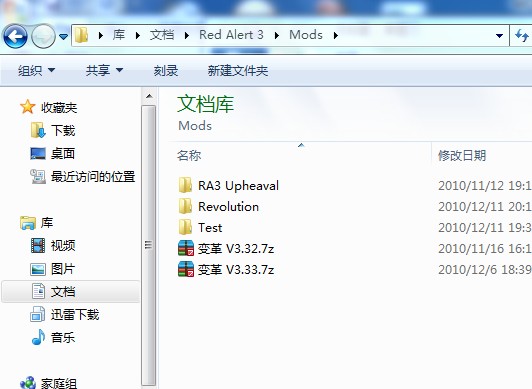Click 新建文件夹 to create a folder
The height and width of the screenshot is (389, 532).
coord(238,71)
